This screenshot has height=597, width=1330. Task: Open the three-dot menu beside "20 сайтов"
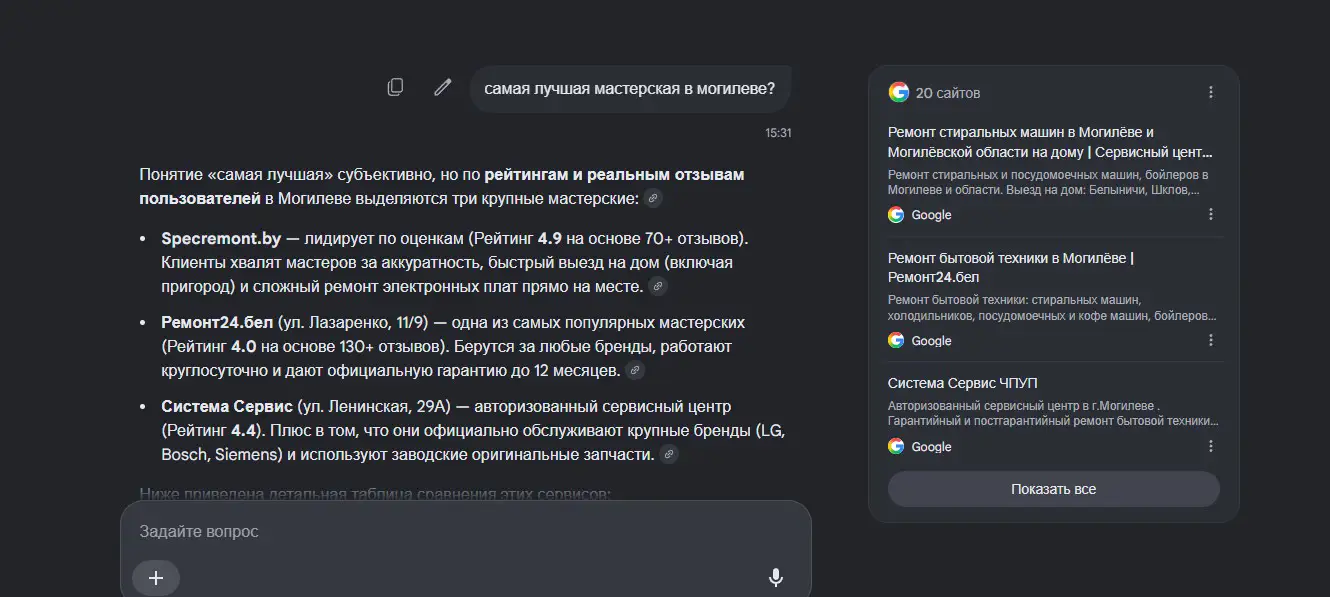click(x=1210, y=92)
